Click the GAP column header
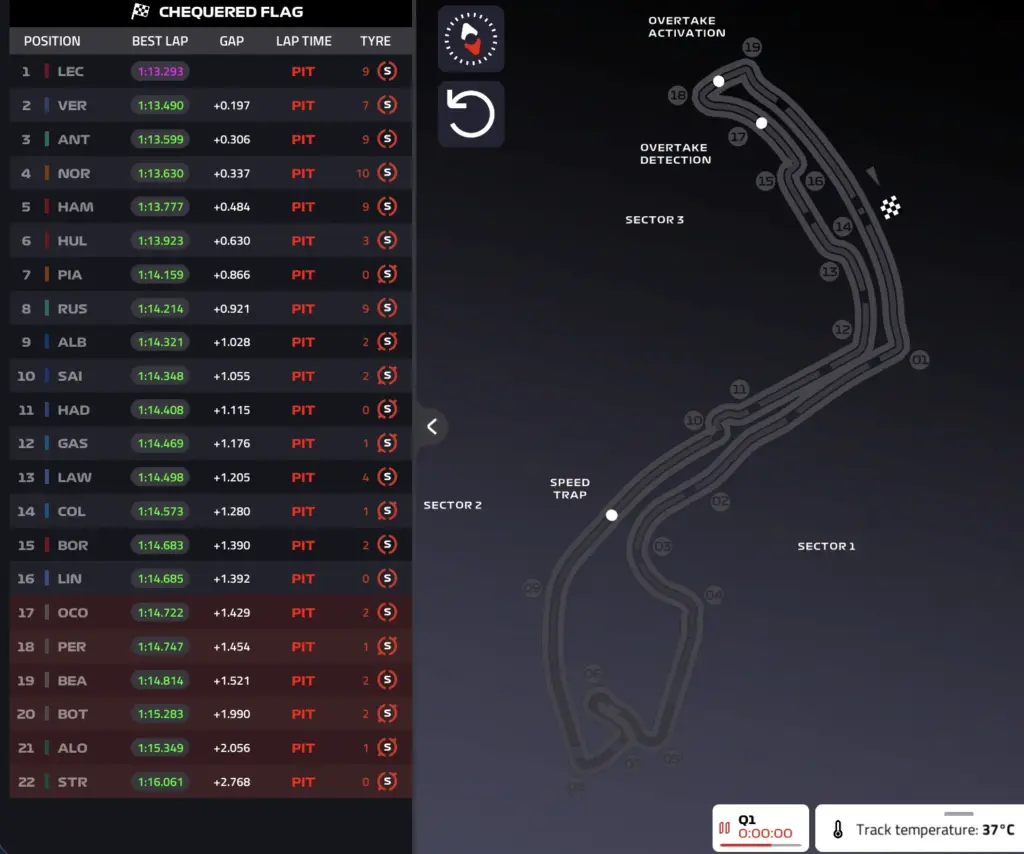1024x854 pixels. [x=232, y=41]
